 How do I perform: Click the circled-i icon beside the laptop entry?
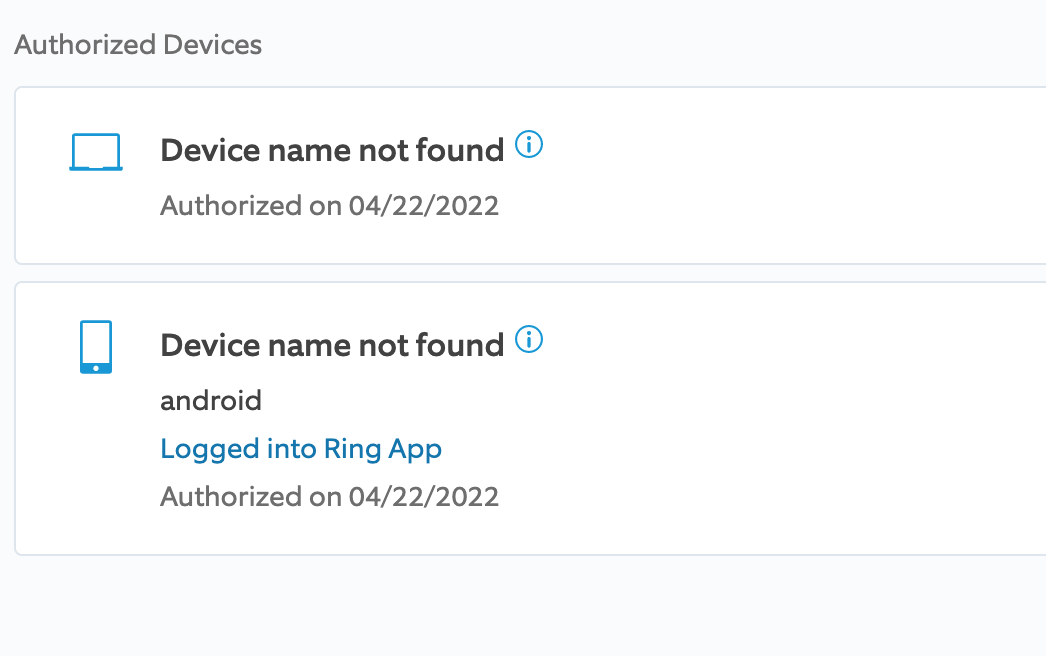pyautogui.click(x=530, y=145)
